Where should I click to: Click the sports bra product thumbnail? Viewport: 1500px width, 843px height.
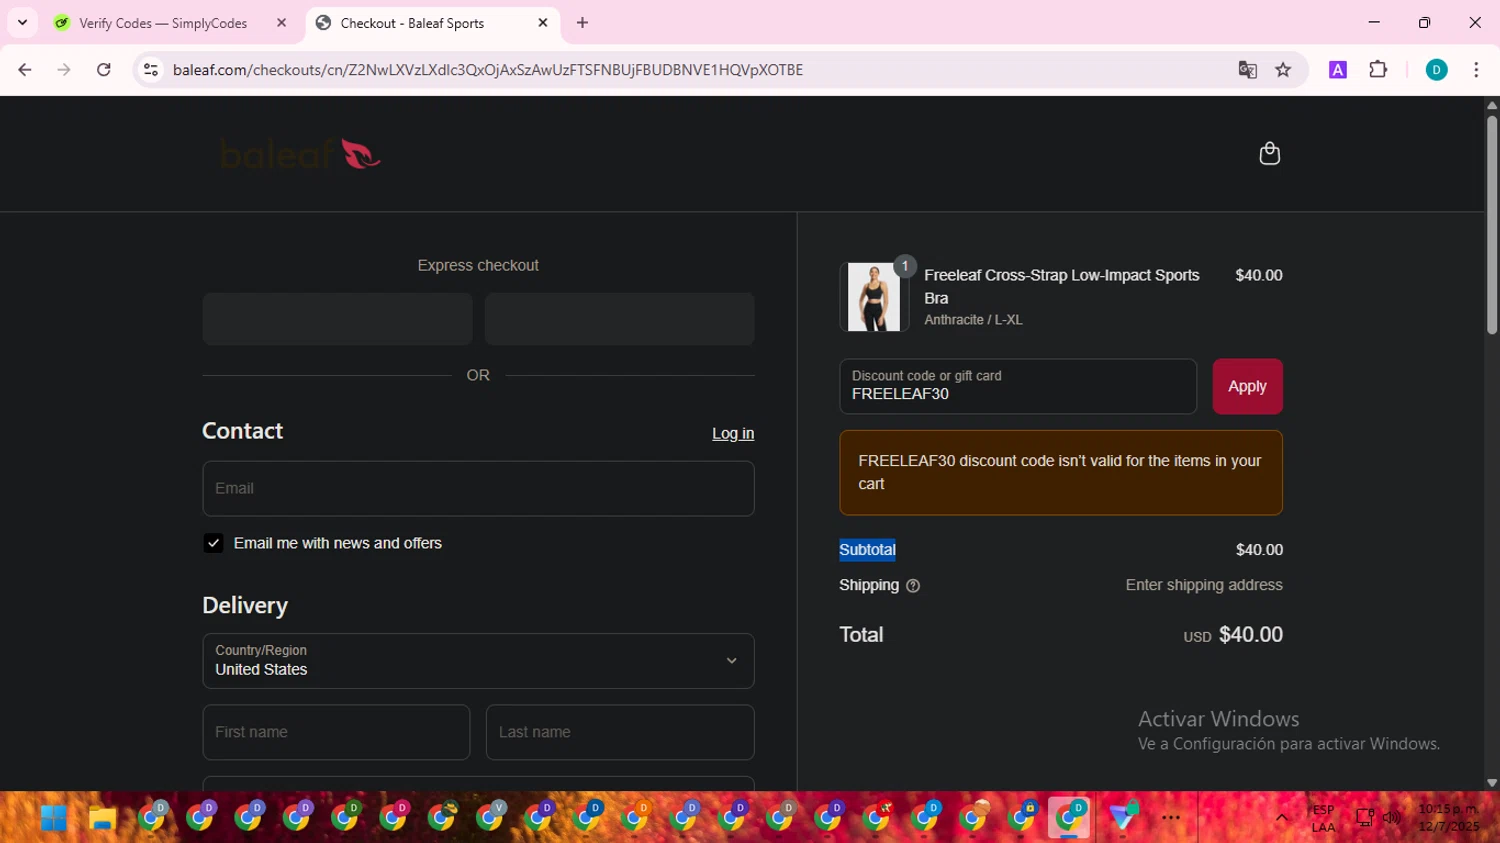[x=874, y=297]
